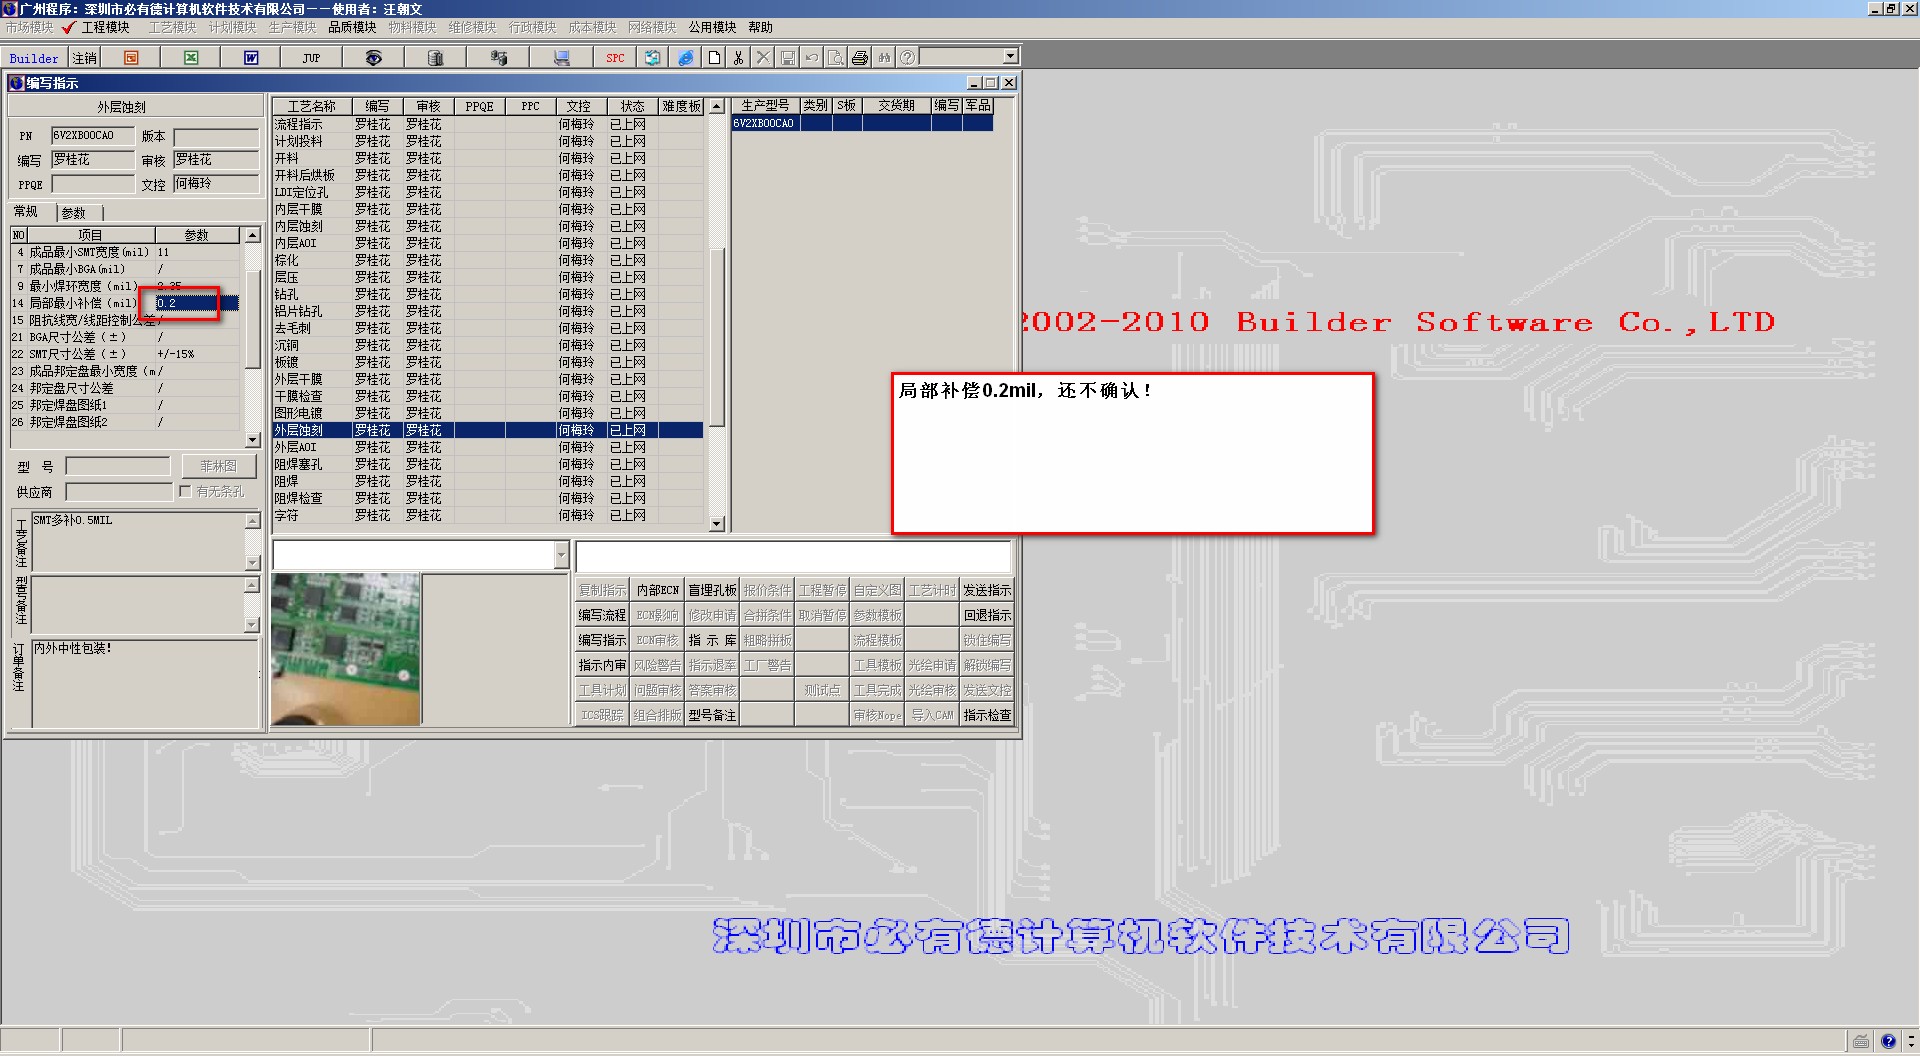
Task: Open the toolbar combo box dropdown
Action: 1010,57
